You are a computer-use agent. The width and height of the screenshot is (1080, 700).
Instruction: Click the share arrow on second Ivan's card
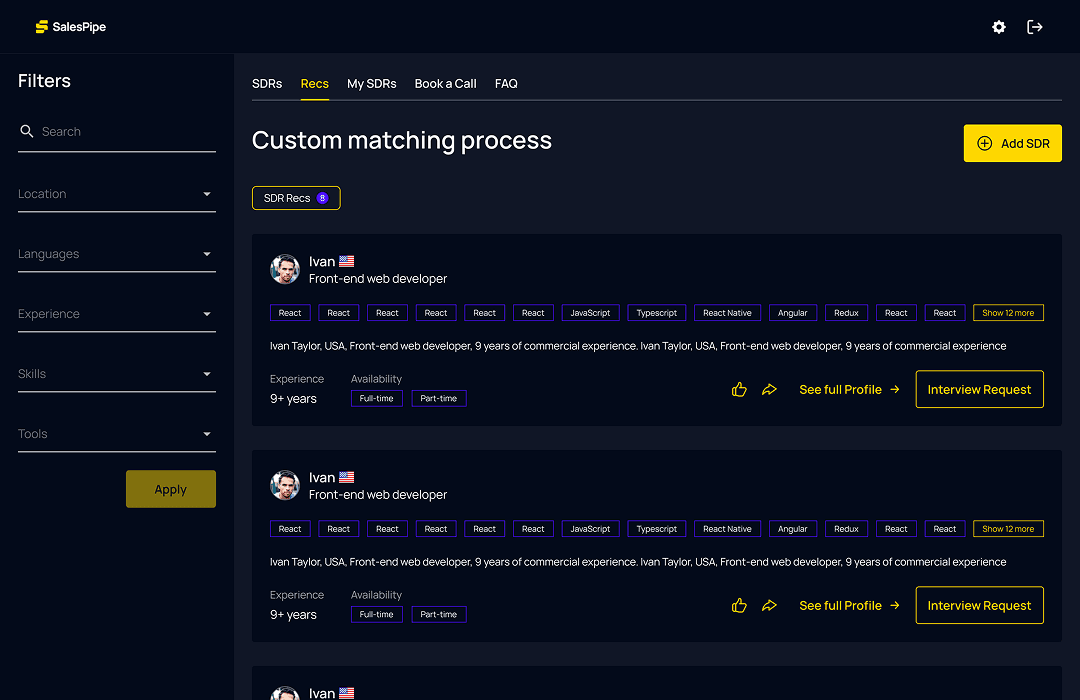pyautogui.click(x=769, y=605)
